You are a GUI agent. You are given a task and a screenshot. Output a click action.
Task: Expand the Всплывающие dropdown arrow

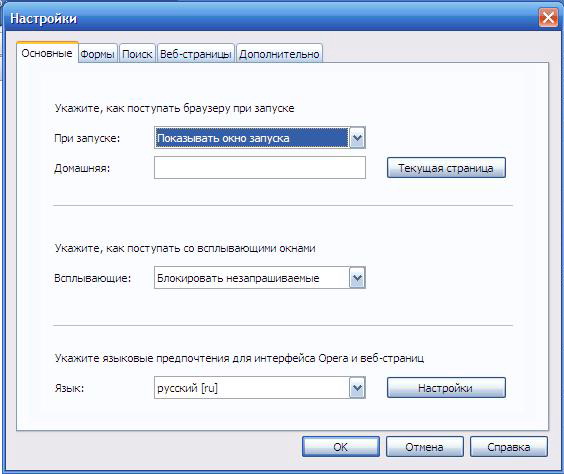coord(357,278)
